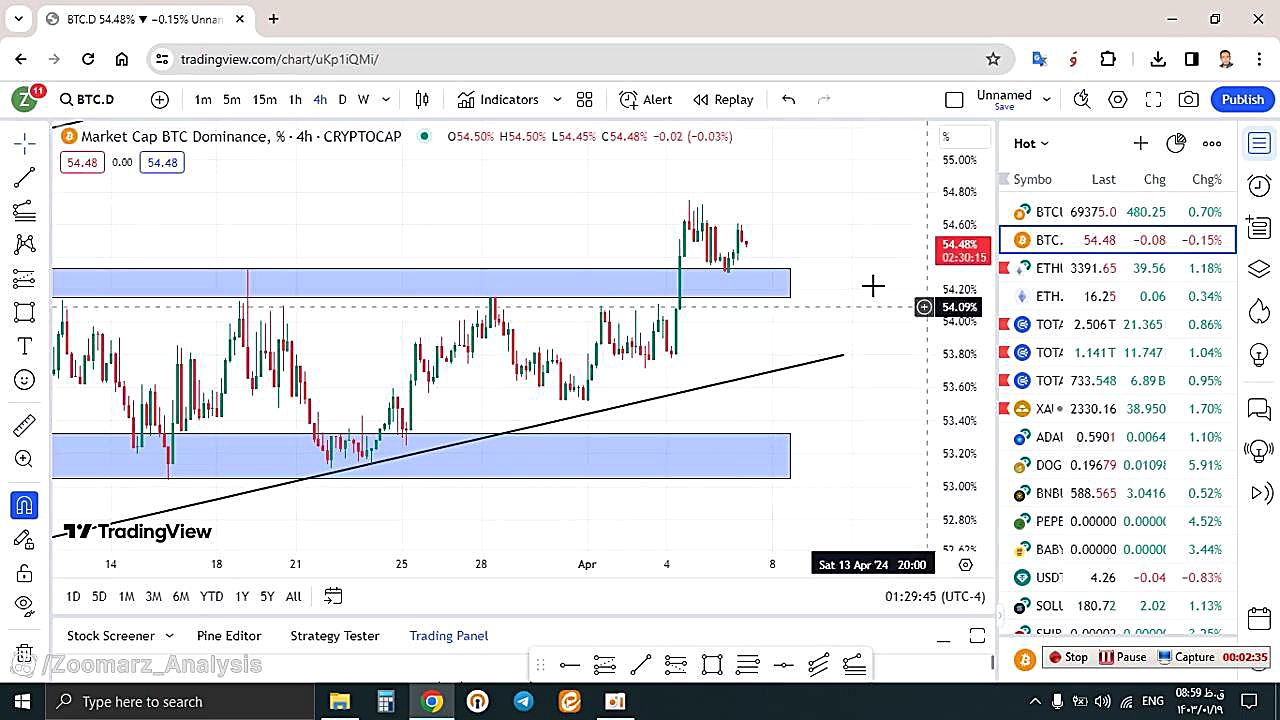Open forecasting and measurement tools
The image size is (1280, 720).
tap(25, 278)
